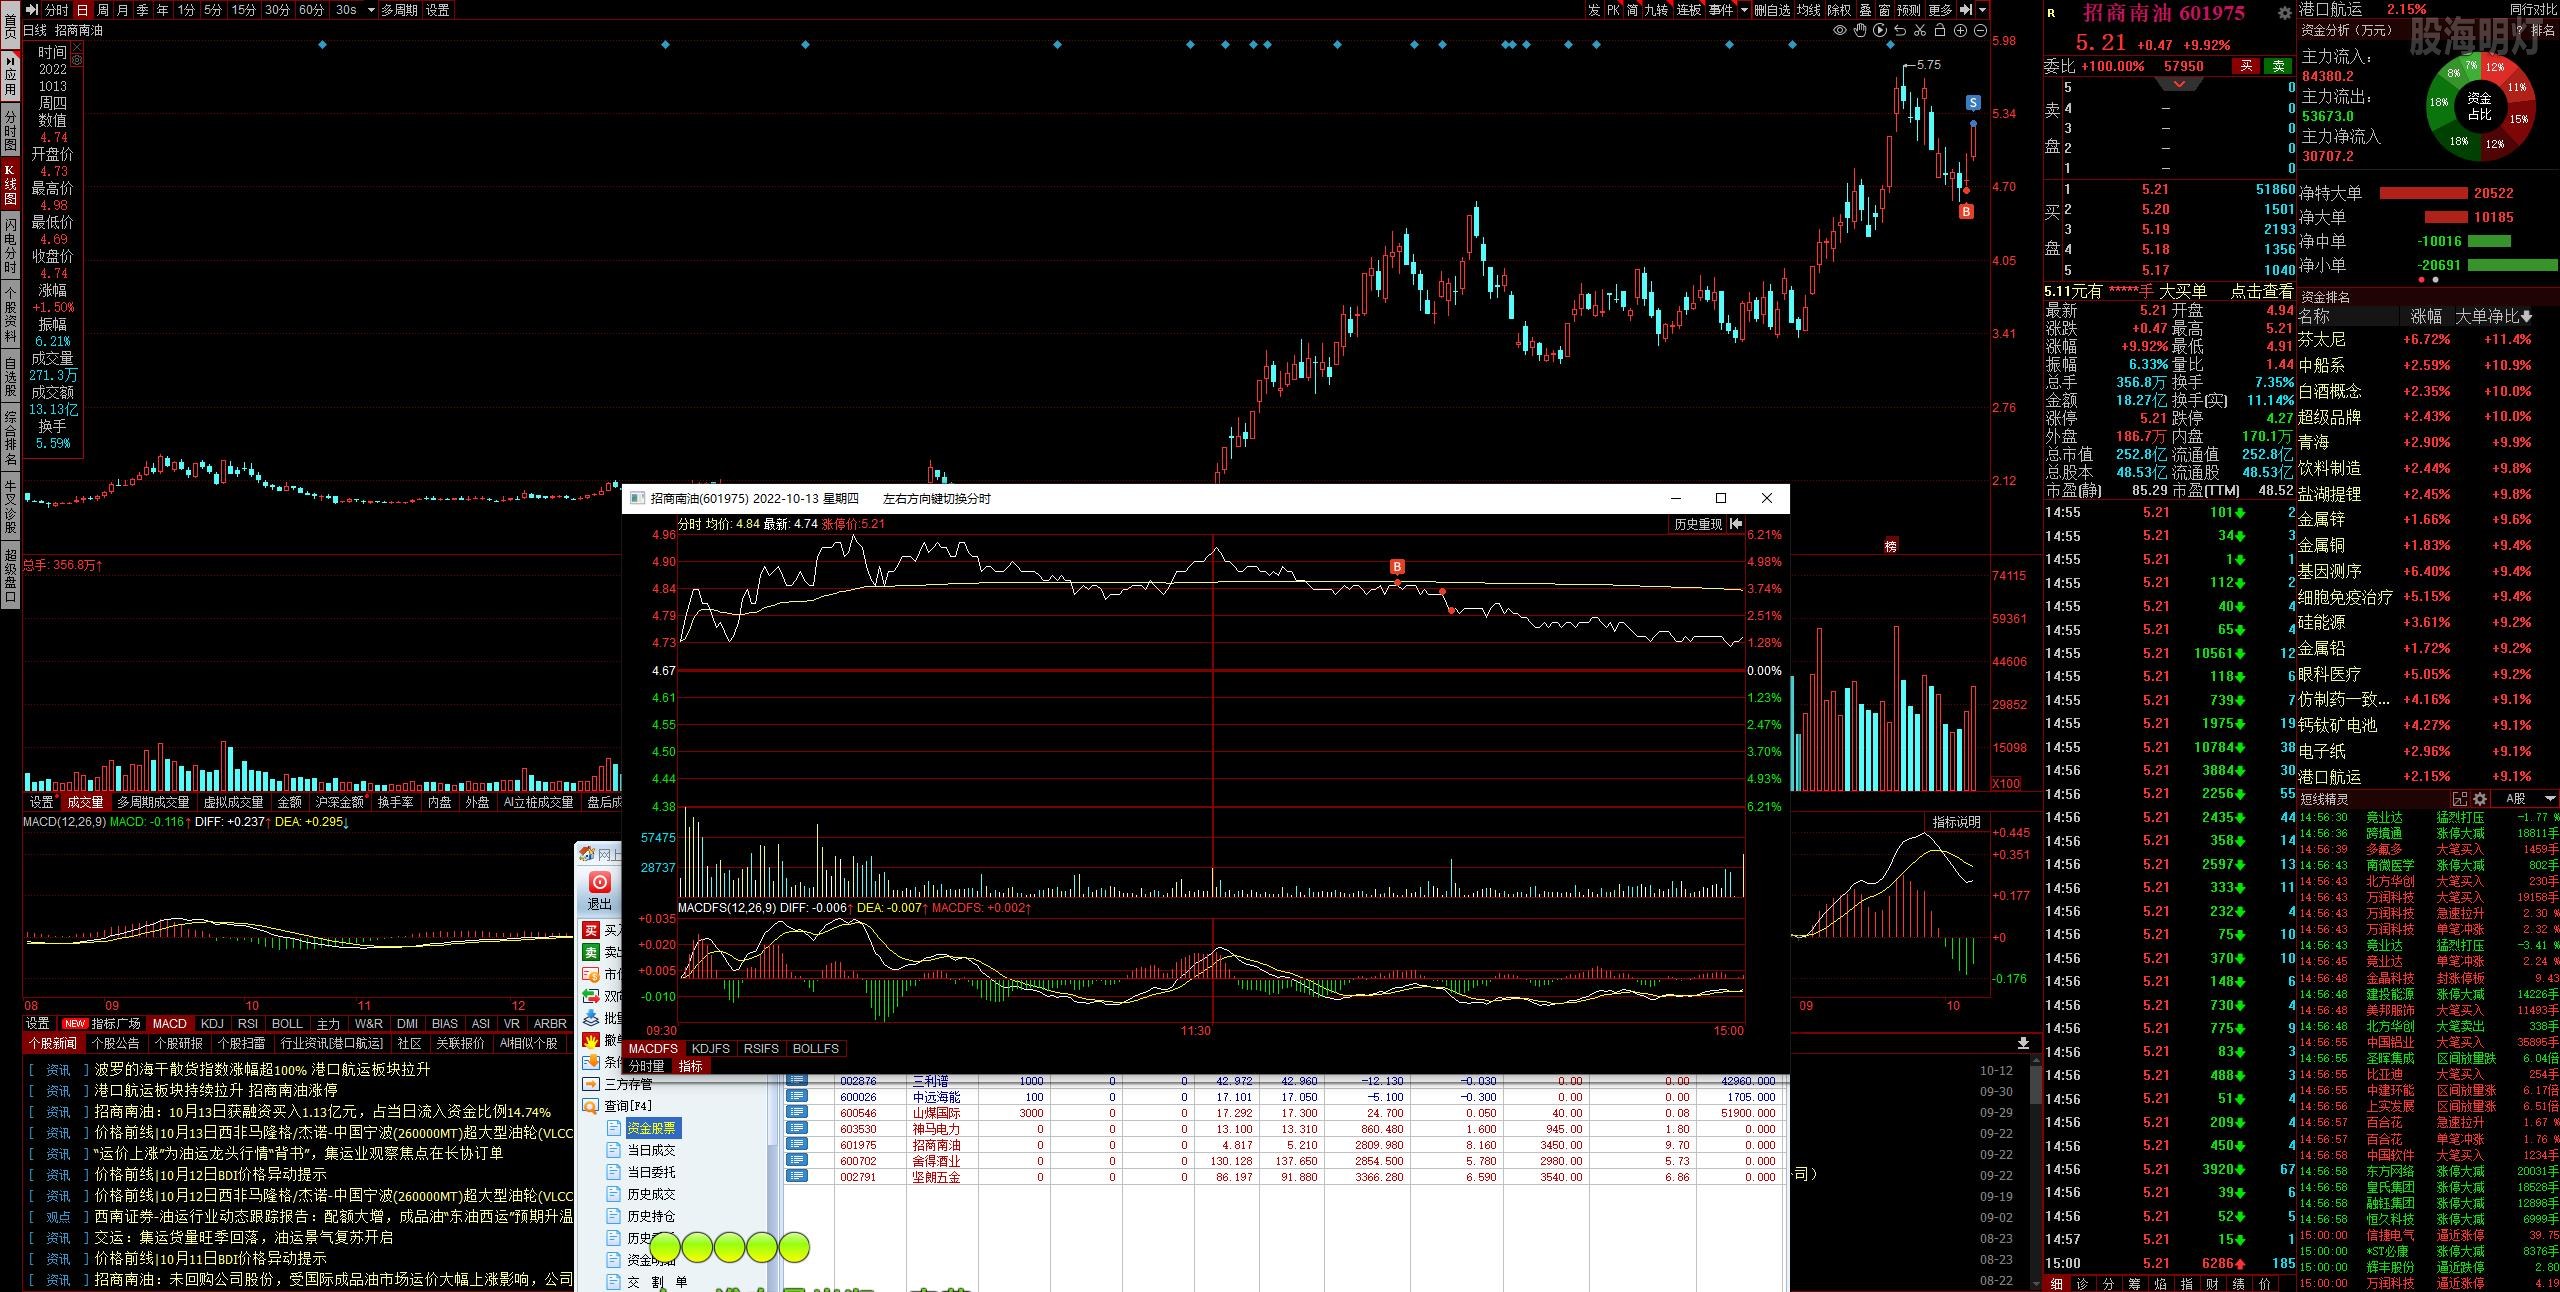Screen dimensions: 2560x1292
Task: Switch to the KDJ indicator tab below the main chart
Action: click(x=212, y=1023)
